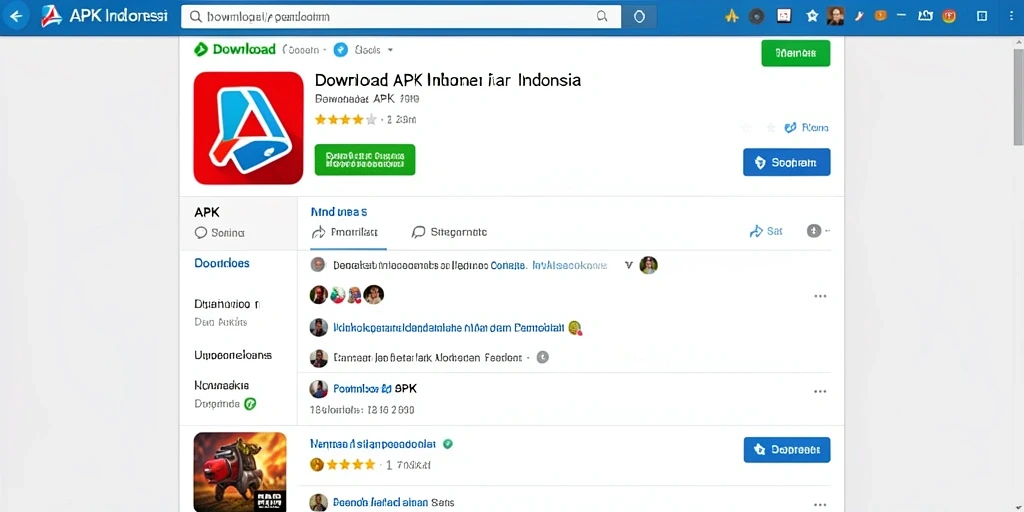
Task: Click the green download button below the rating
Action: pyautogui.click(x=364, y=159)
